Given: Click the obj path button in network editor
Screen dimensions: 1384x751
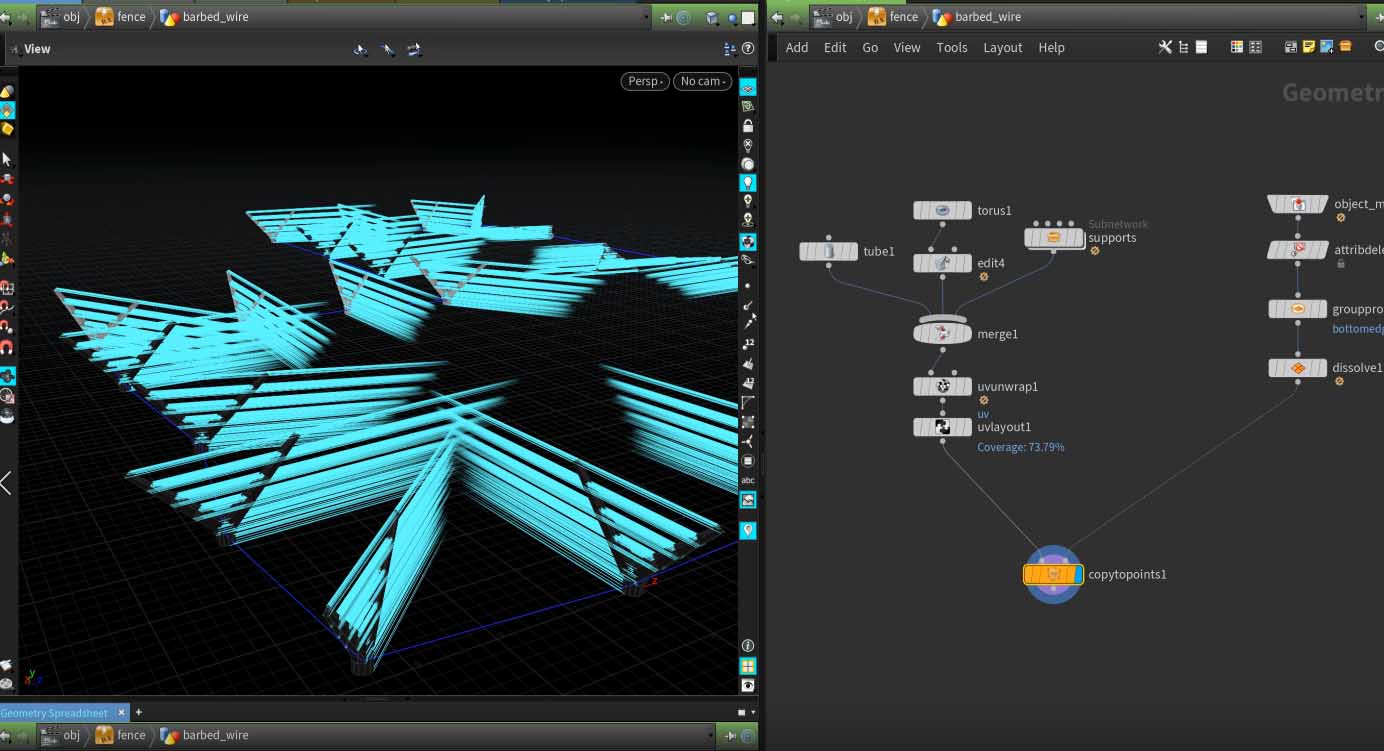Looking at the screenshot, I should click(833, 17).
